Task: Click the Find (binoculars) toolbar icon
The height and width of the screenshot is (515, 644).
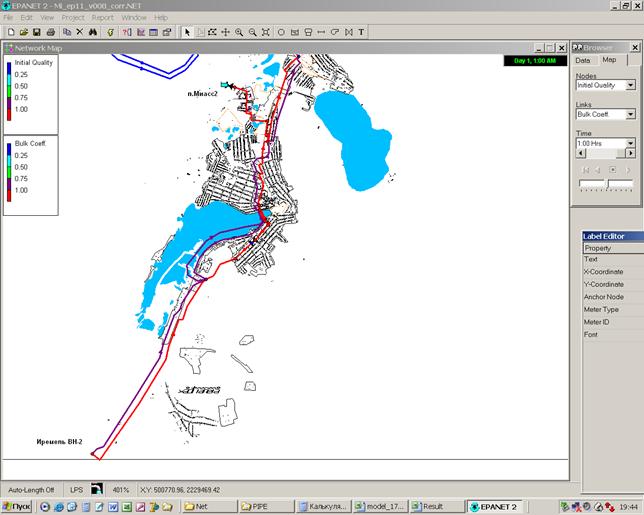Action: pyautogui.click(x=93, y=32)
